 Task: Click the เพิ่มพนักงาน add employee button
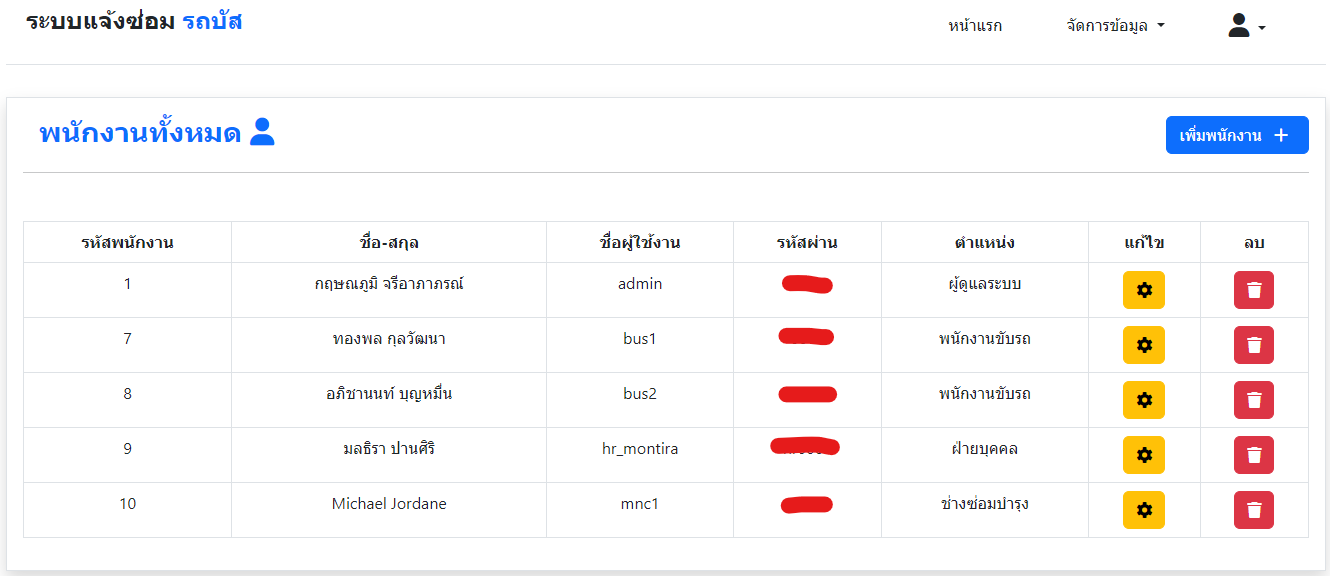pyautogui.click(x=1236, y=136)
